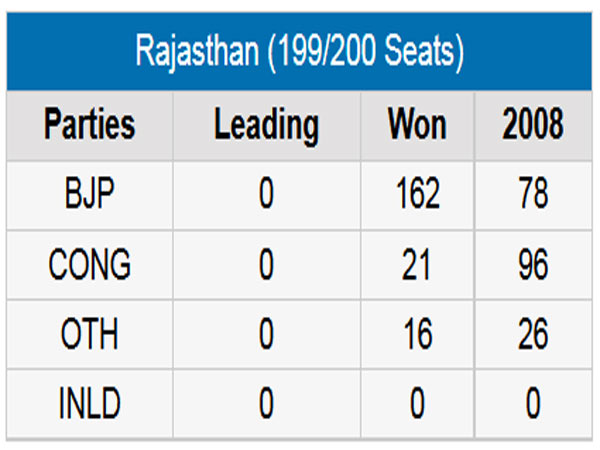Click BJP's leading count cell
Image resolution: width=600 pixels, height=450 pixels.
coord(266,195)
